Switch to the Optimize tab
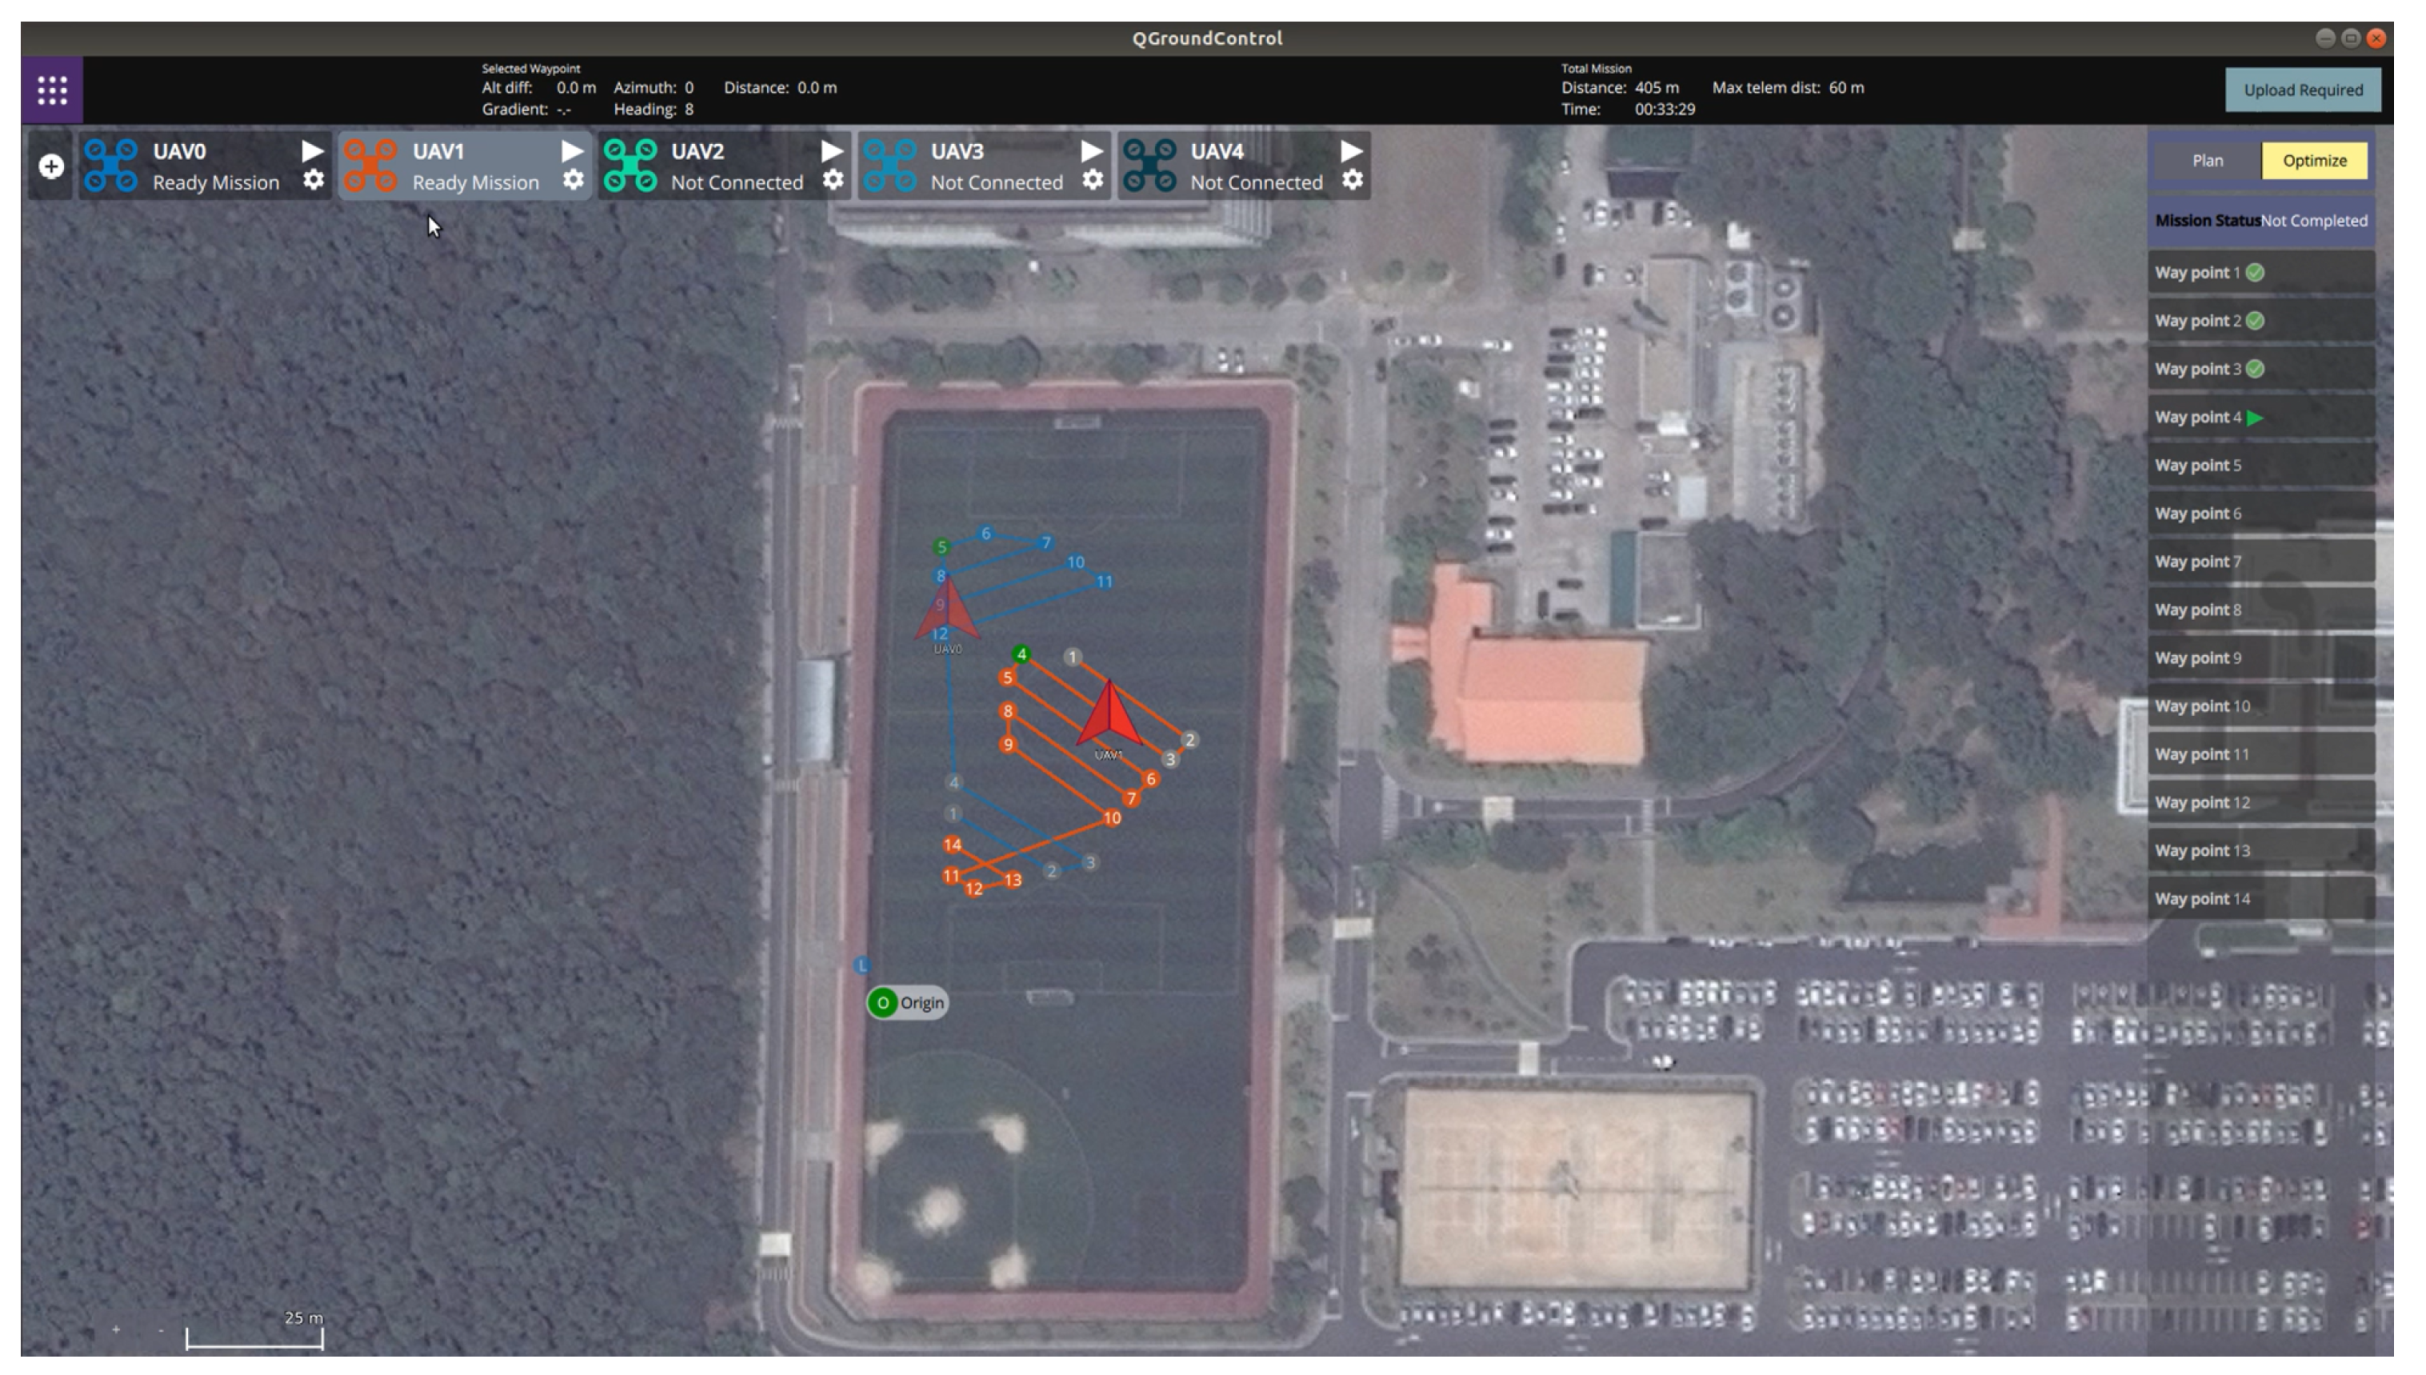This screenshot has height=1375, width=2426. pyautogui.click(x=2314, y=161)
